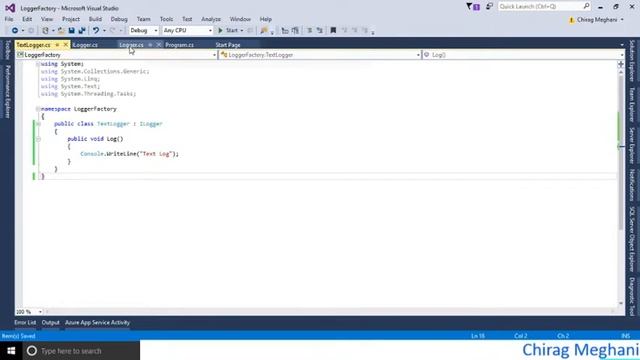Switch to the ILogger.cs tab
Image resolution: width=640 pixels, height=360 pixels.
pos(85,45)
